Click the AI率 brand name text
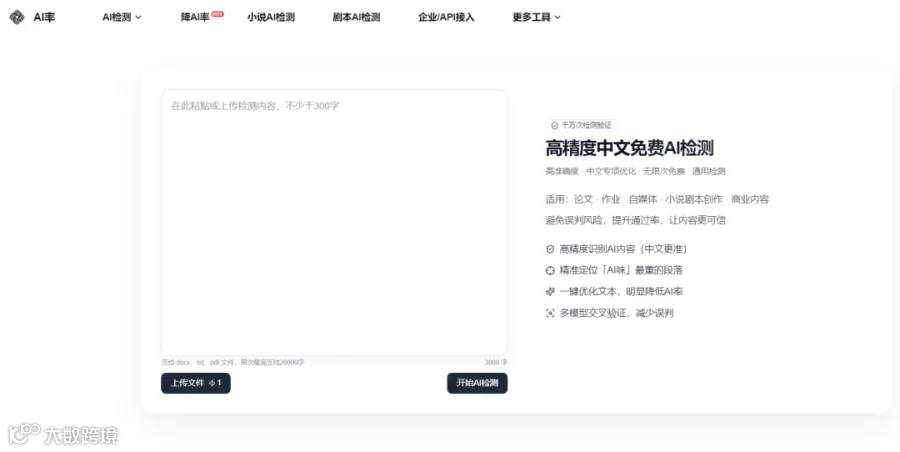Screen dimensions: 900x452 (x=44, y=17)
